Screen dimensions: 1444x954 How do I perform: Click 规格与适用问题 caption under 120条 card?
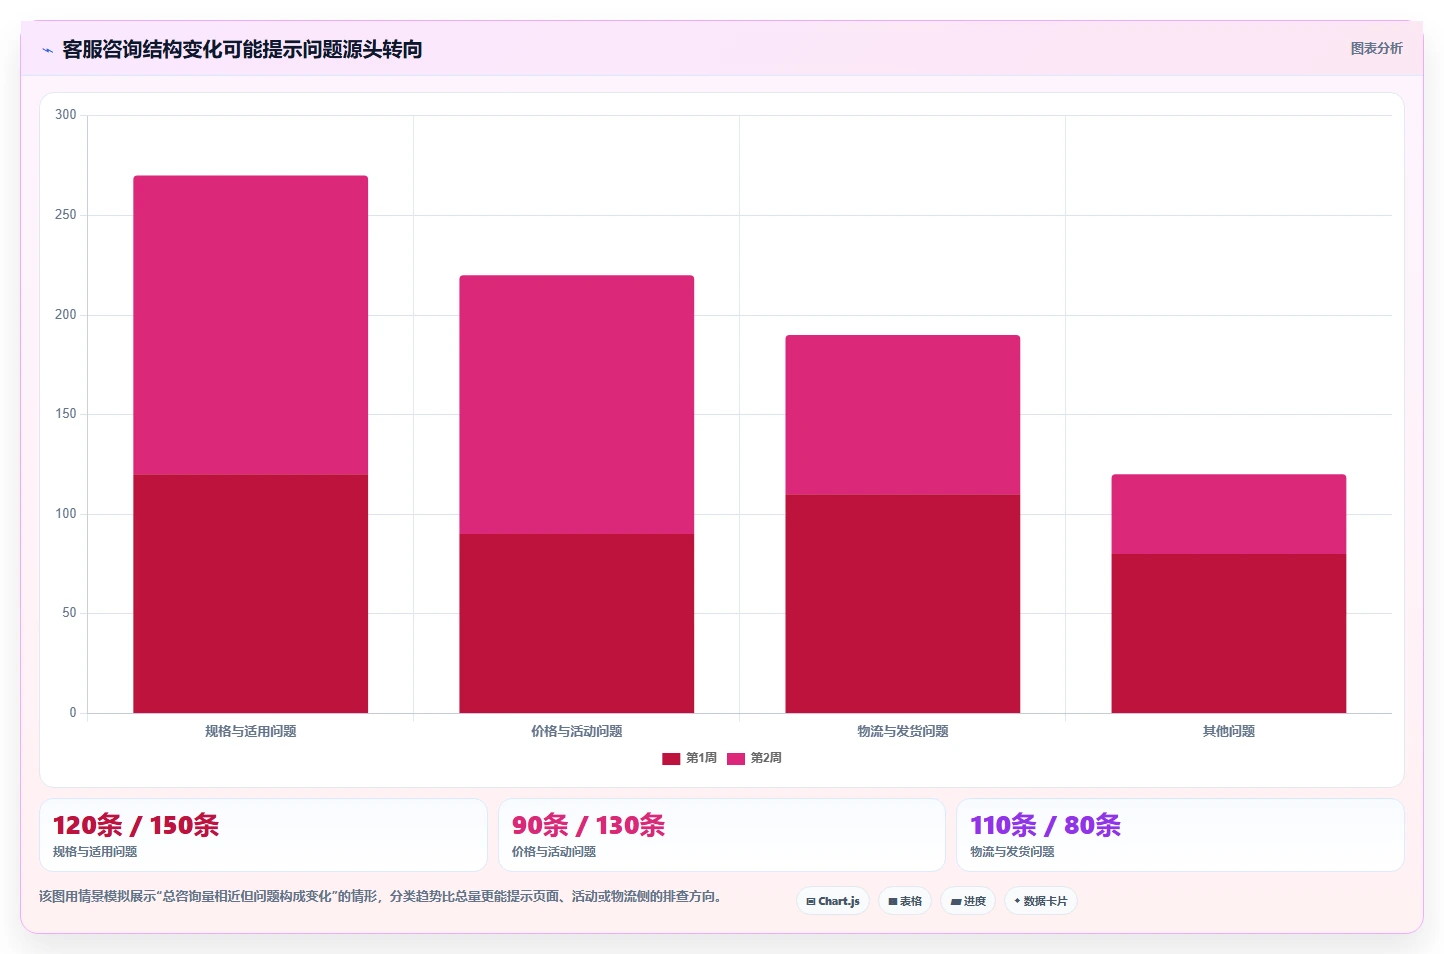coord(95,852)
